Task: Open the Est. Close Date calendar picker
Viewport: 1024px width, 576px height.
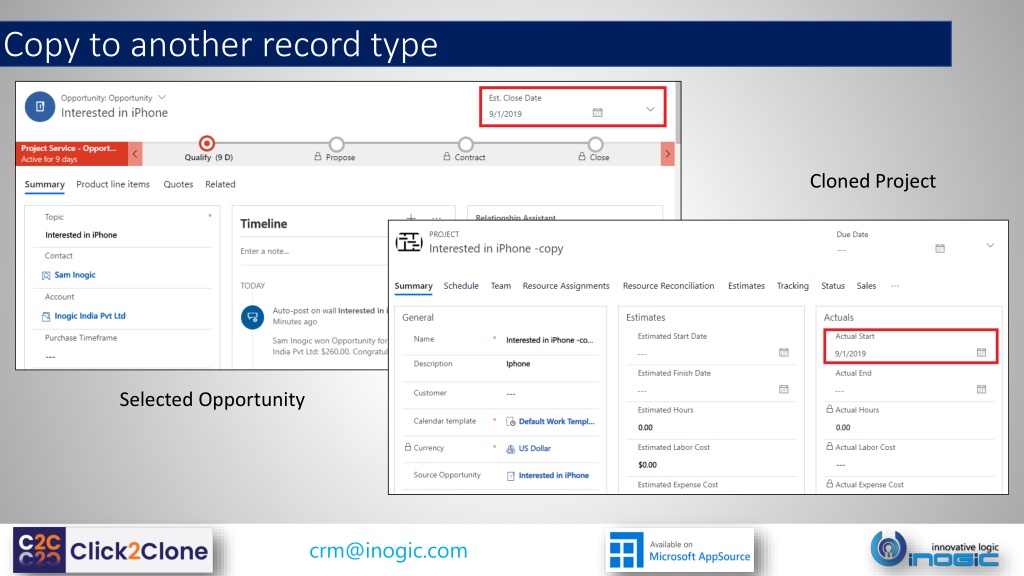Action: pyautogui.click(x=598, y=112)
